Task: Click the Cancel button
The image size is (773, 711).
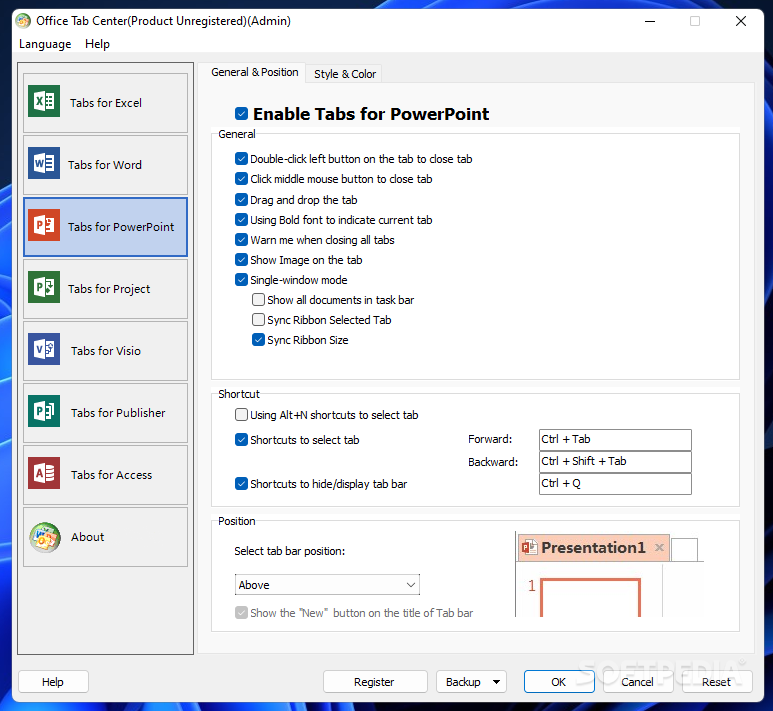Action: click(637, 682)
